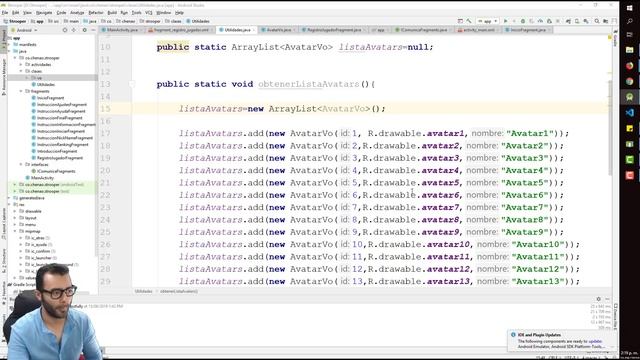Click the Stroooper breadcrumb in navigation bar
Viewport: 640px width, 360px height.
click(x=15, y=21)
